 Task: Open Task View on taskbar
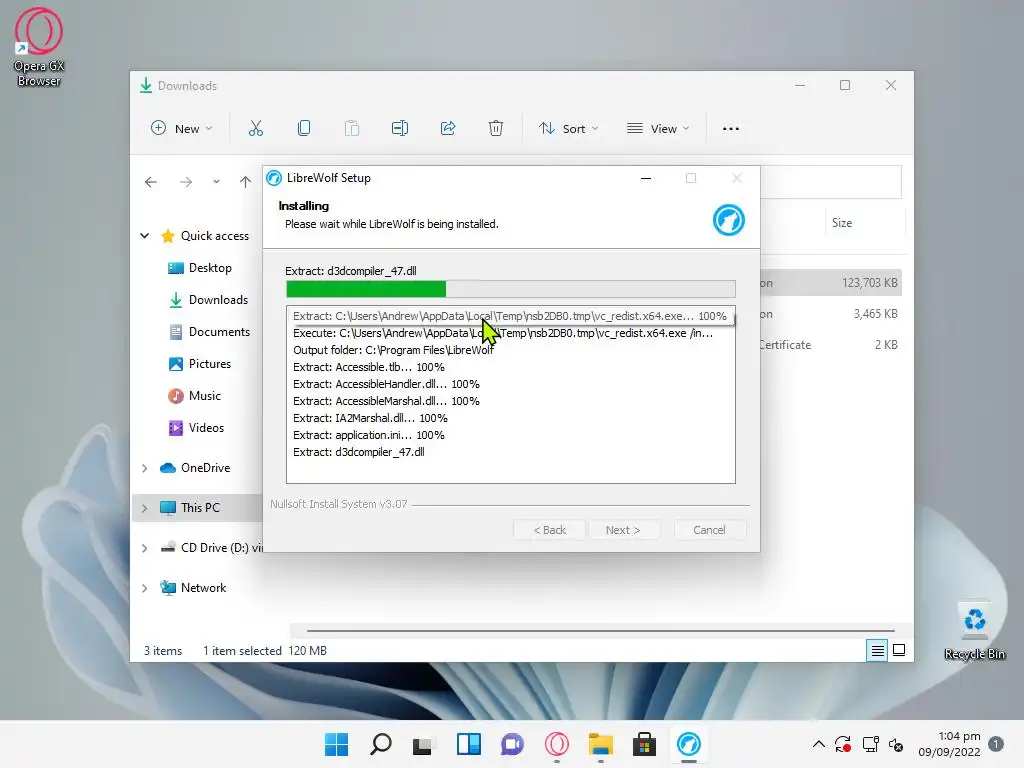coord(423,744)
